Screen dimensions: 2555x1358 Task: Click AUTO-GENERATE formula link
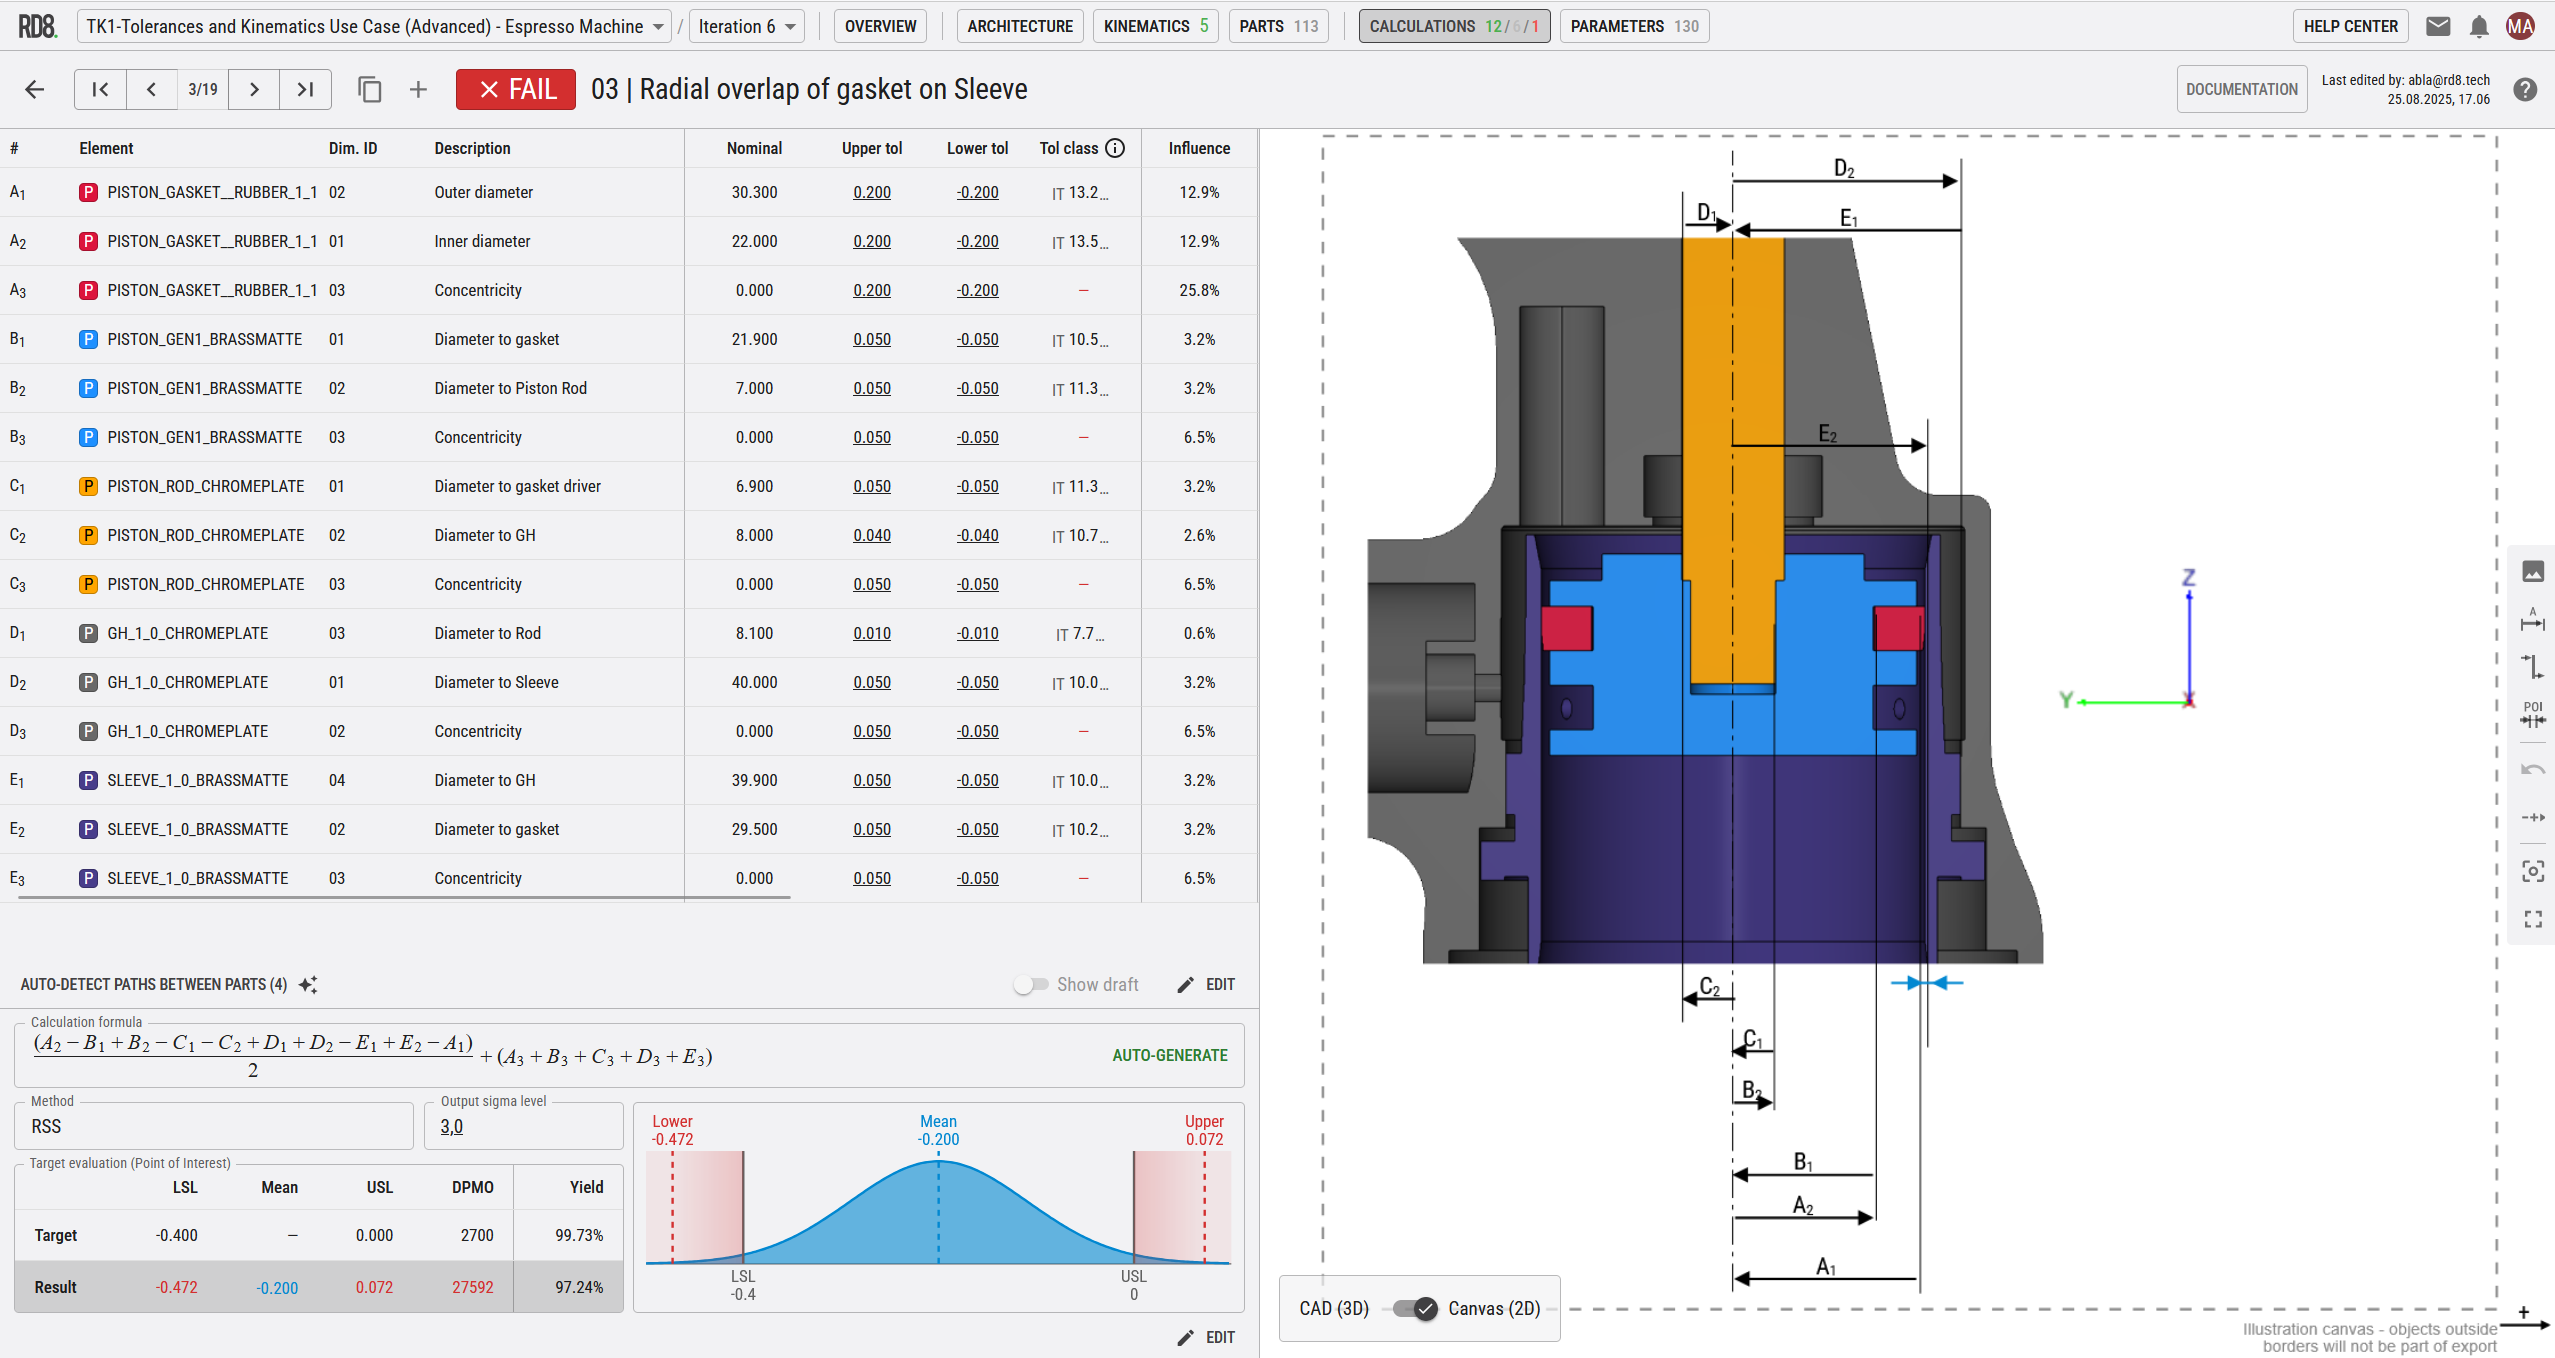click(1169, 1056)
